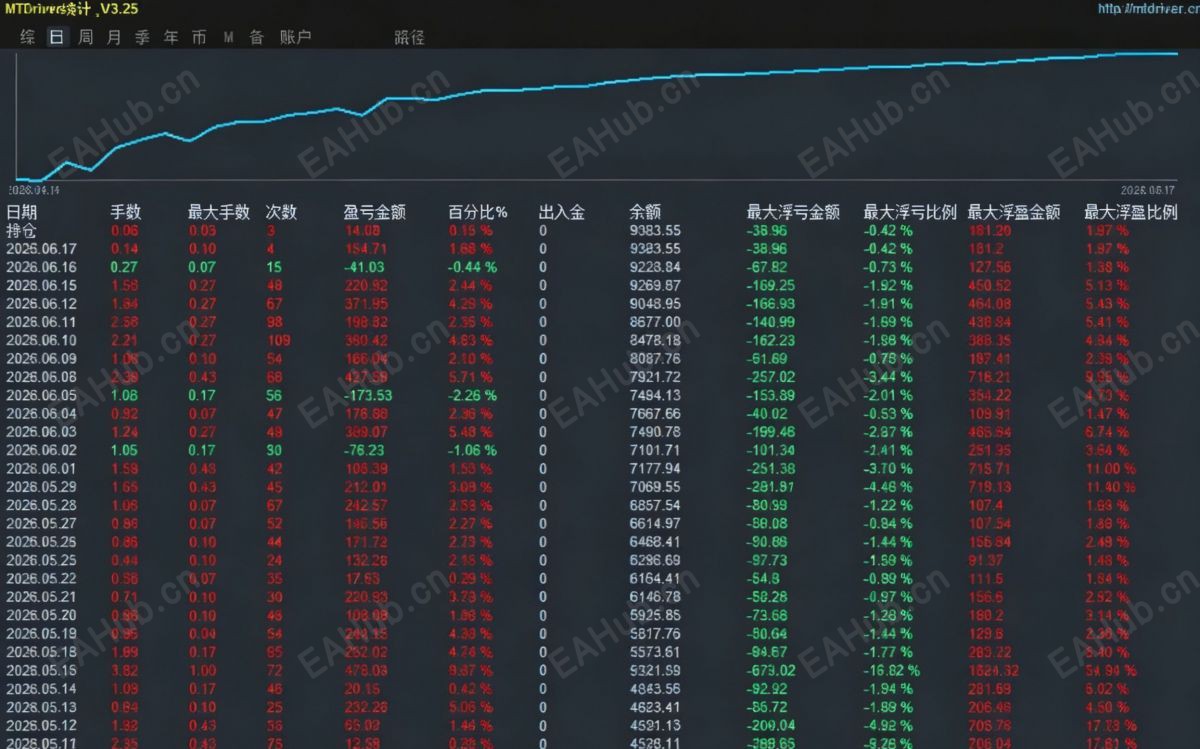The height and width of the screenshot is (749, 1200).
Task: Click the balance value 5321.59
Action: click(655, 671)
